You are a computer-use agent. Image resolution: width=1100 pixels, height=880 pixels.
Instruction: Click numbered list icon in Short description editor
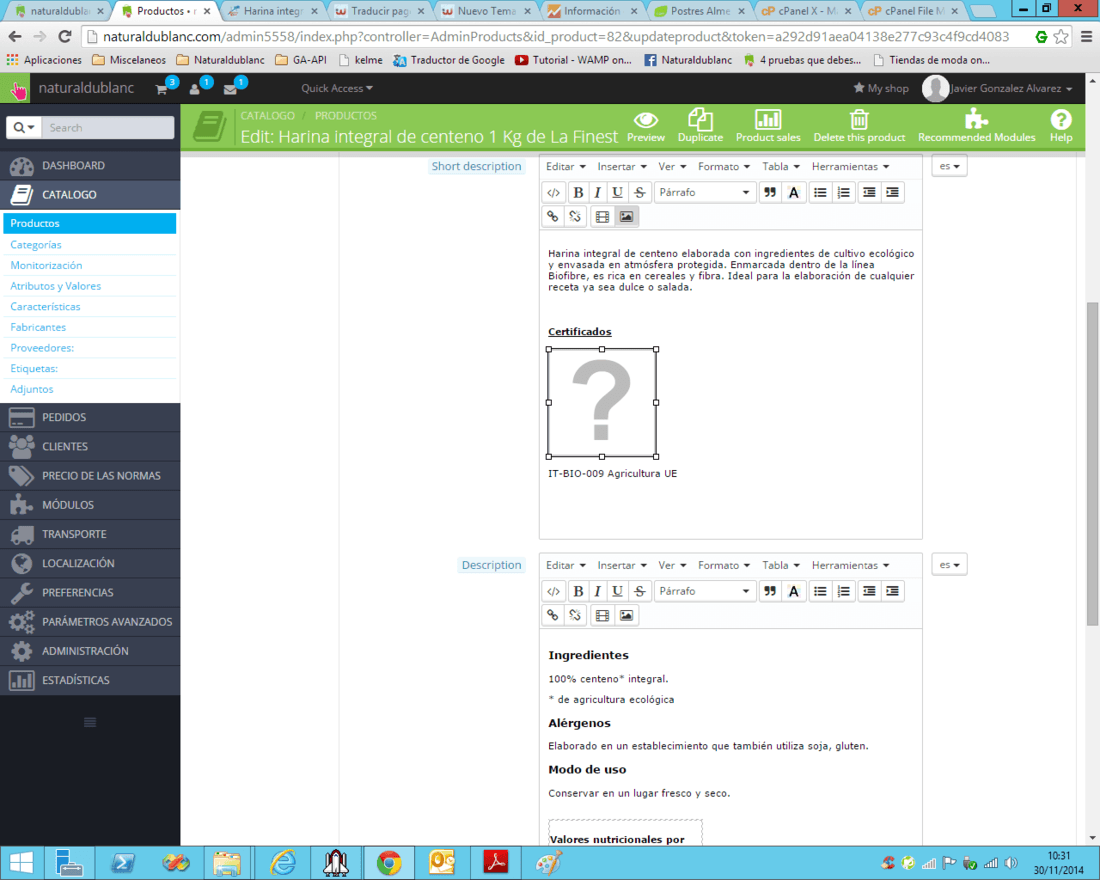click(844, 192)
